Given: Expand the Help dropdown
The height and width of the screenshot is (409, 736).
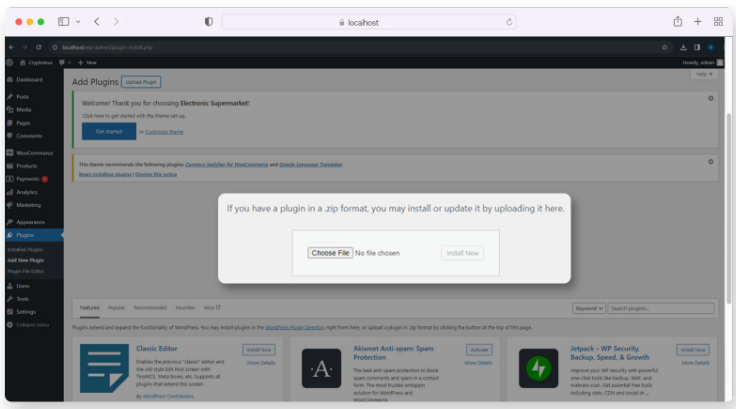Looking at the screenshot, I should pos(703,74).
